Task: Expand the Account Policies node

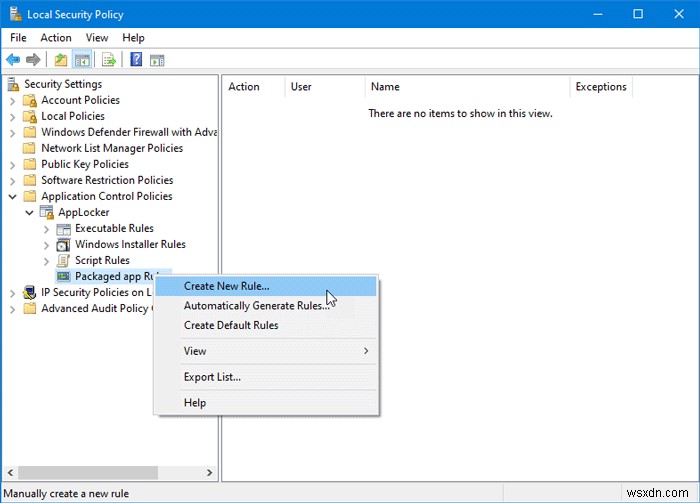Action: 13,100
